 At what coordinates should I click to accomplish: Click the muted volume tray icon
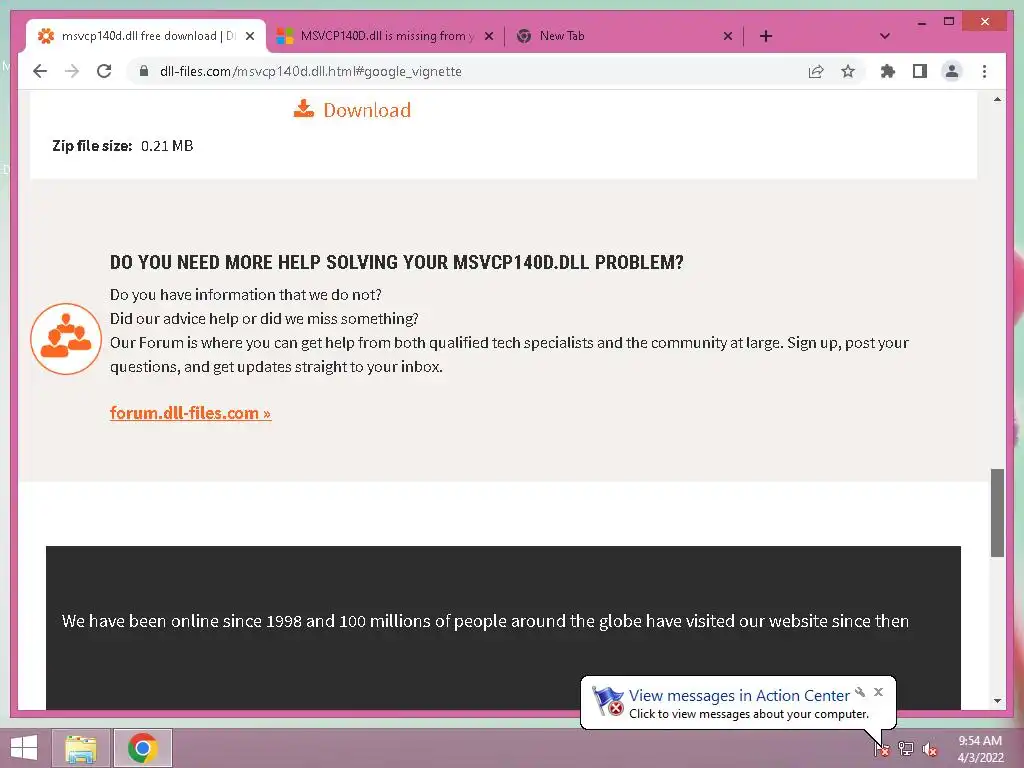(x=929, y=749)
